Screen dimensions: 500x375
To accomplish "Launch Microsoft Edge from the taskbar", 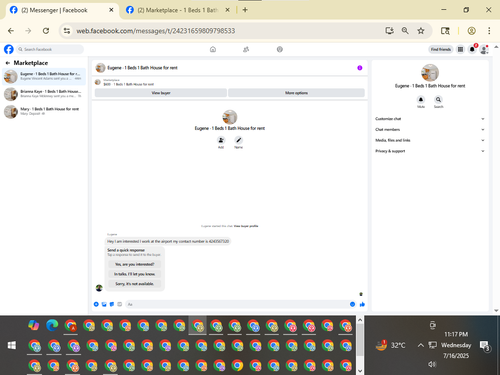I will (52, 325).
